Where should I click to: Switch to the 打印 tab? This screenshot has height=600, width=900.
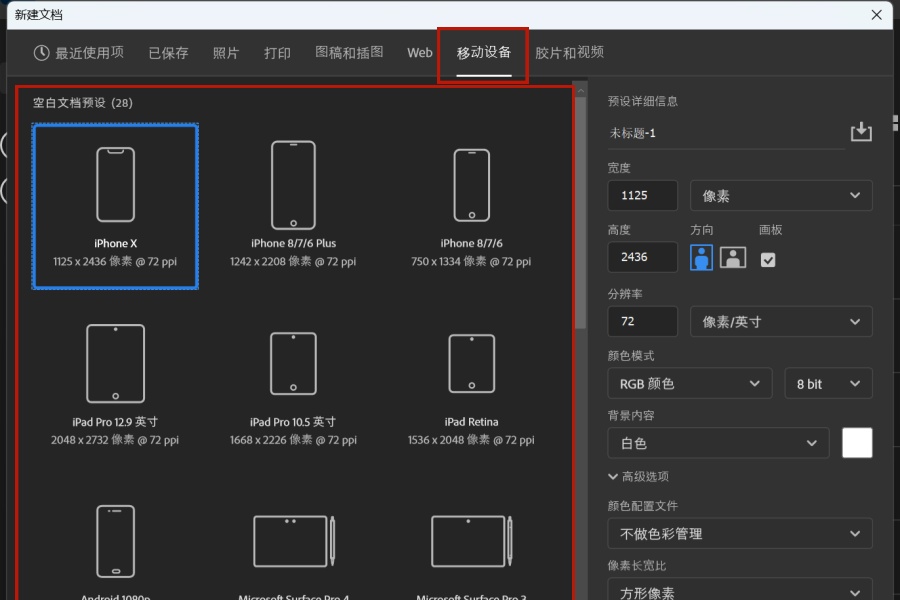click(277, 53)
